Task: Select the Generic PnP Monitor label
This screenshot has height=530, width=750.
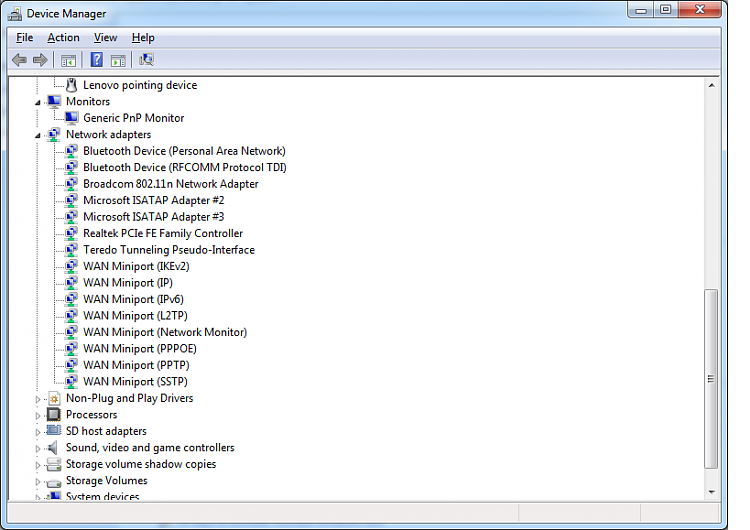Action: (133, 118)
